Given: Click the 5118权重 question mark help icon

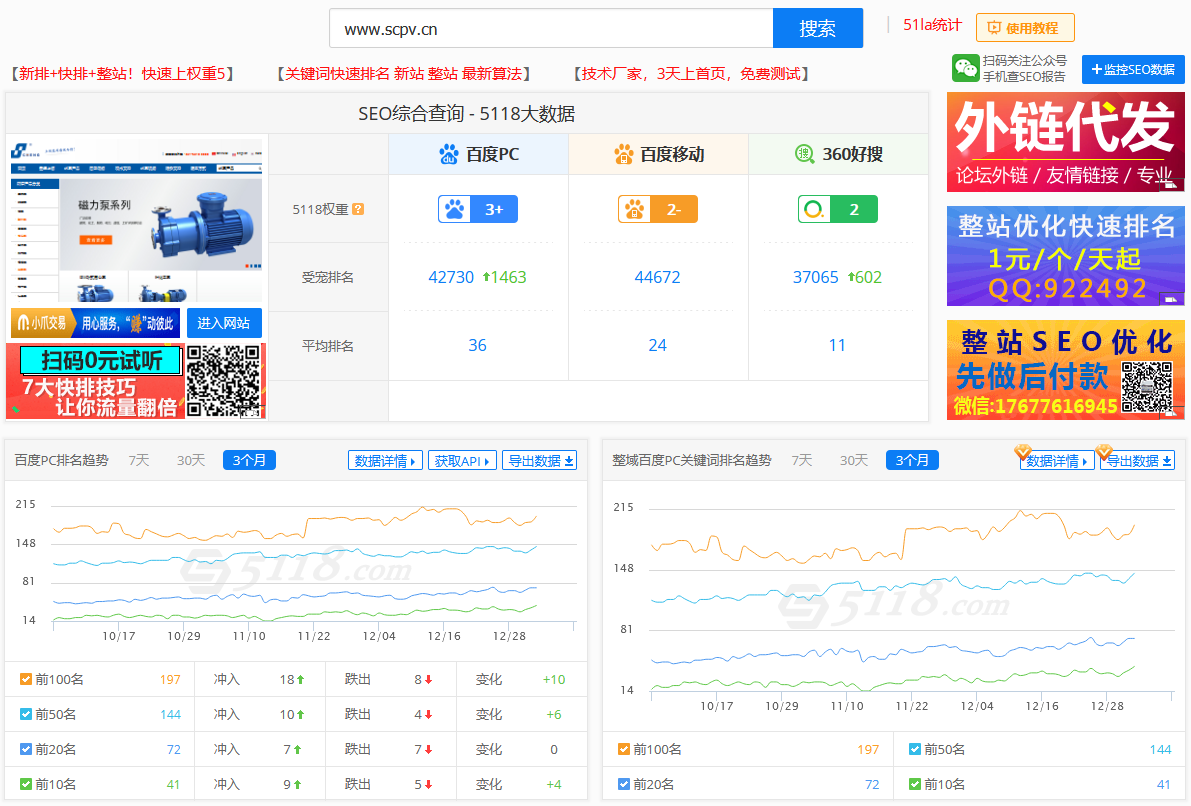Looking at the screenshot, I should [x=358, y=209].
